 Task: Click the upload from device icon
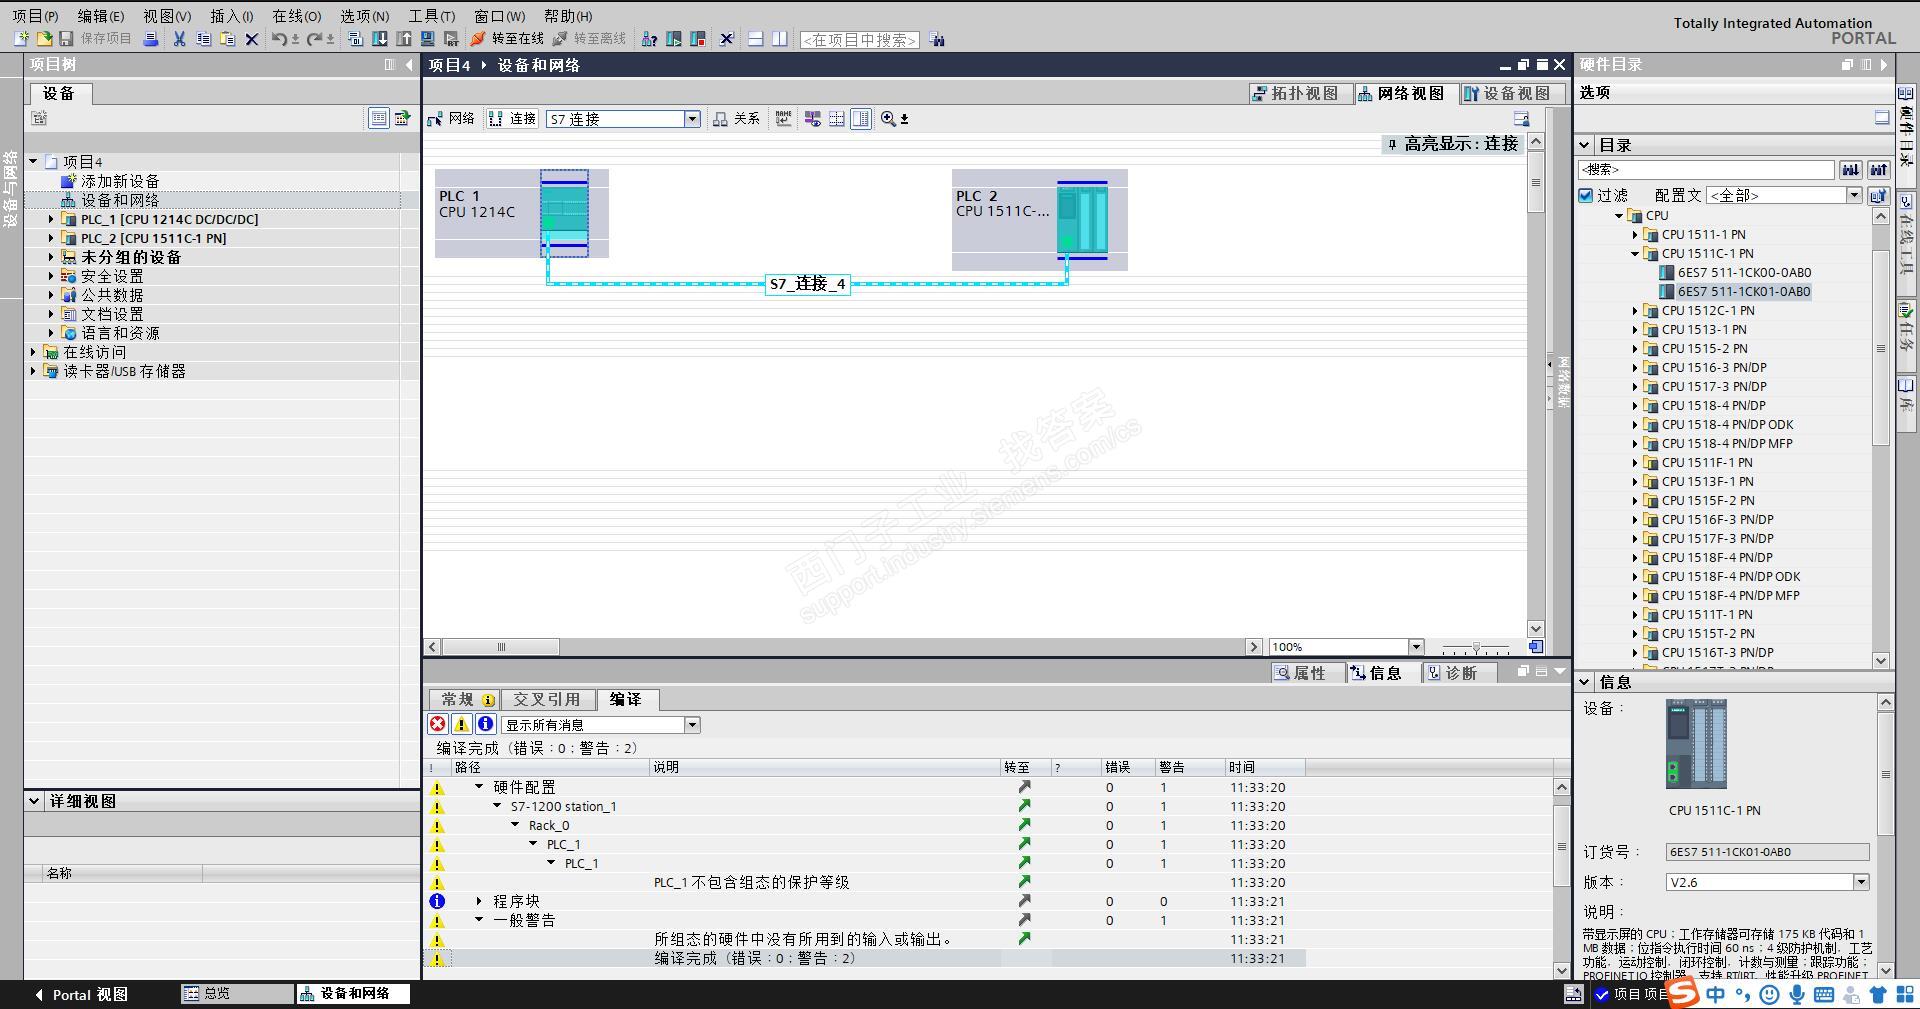pos(404,39)
